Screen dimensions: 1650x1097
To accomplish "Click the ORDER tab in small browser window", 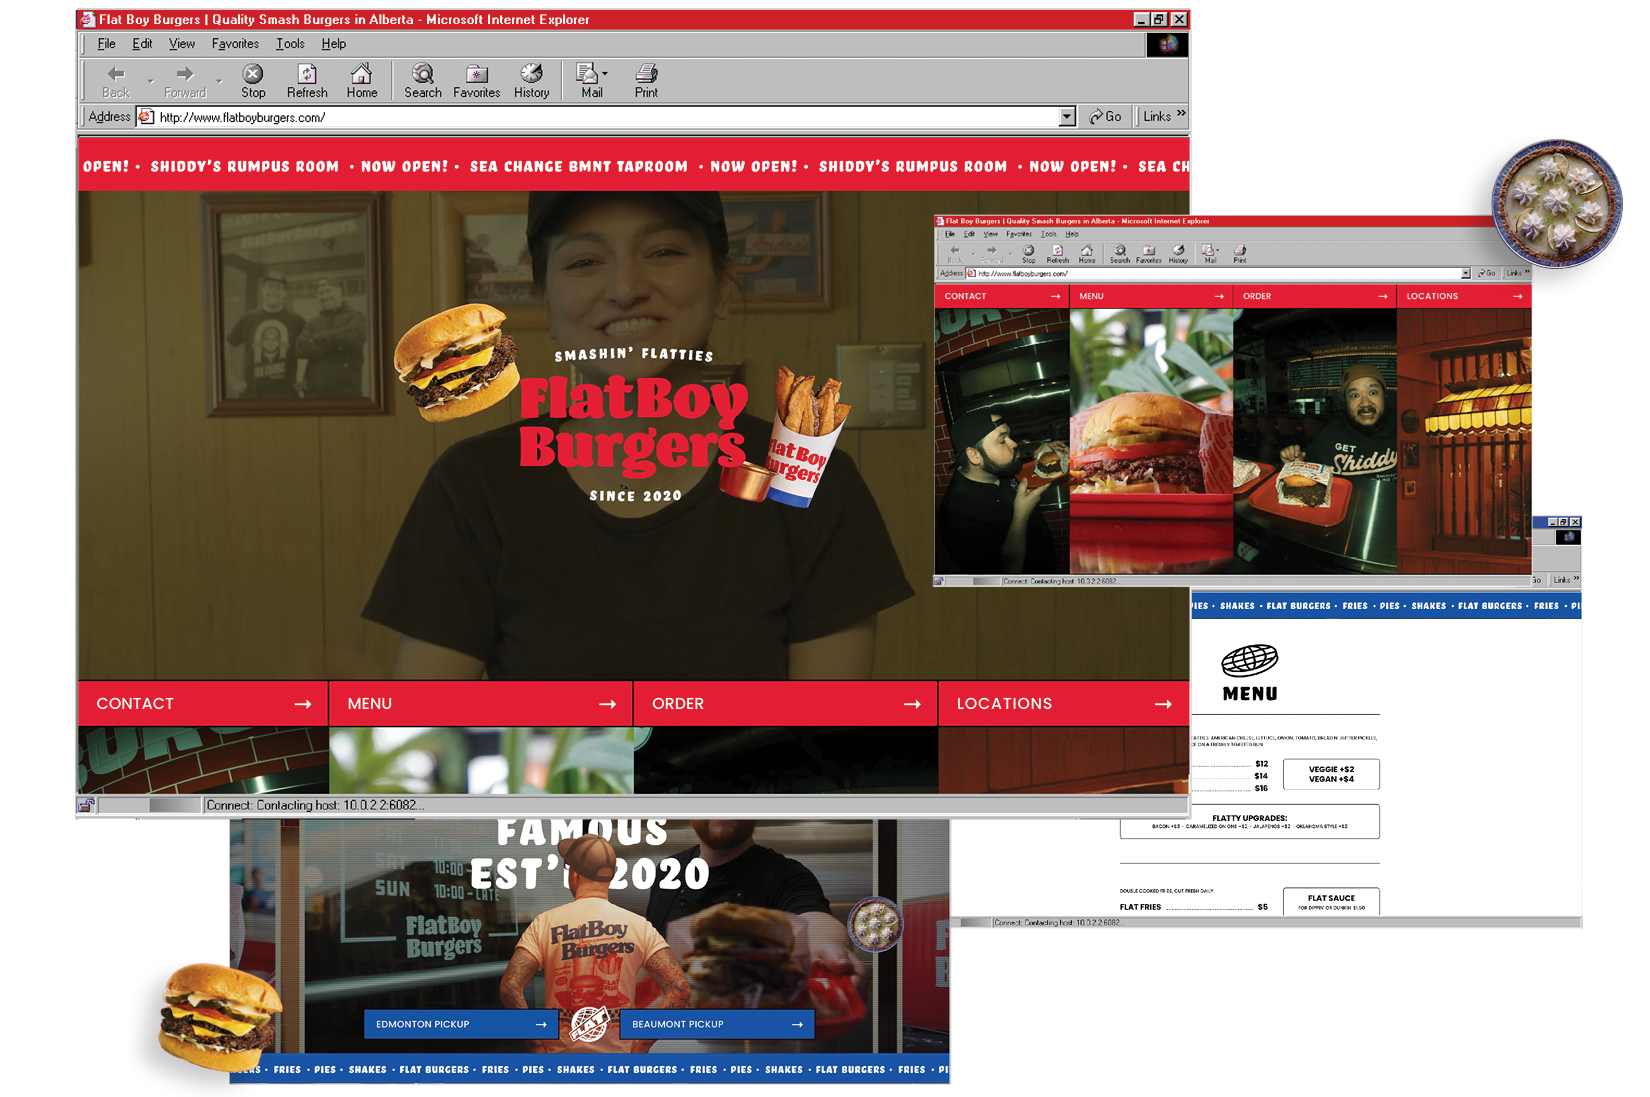I will (x=1315, y=296).
